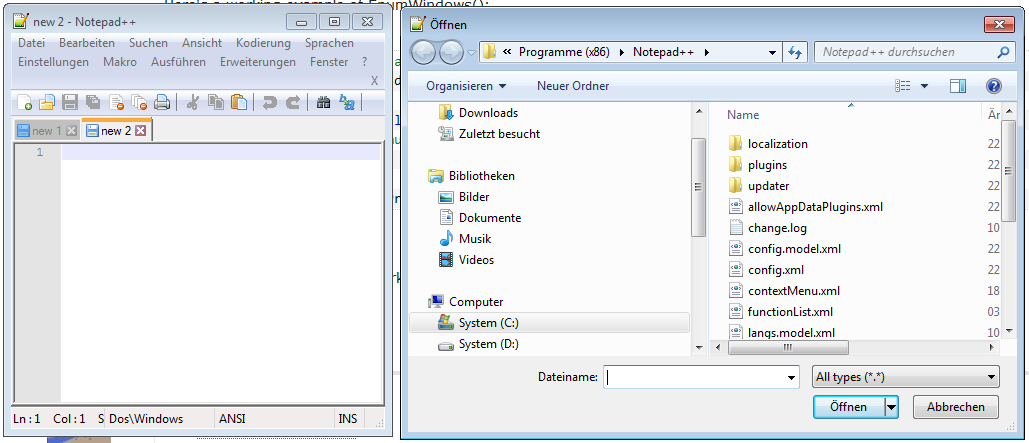The height and width of the screenshot is (443, 1029).
Task: Go forward in the Öffnen dialog
Action: tap(452, 52)
